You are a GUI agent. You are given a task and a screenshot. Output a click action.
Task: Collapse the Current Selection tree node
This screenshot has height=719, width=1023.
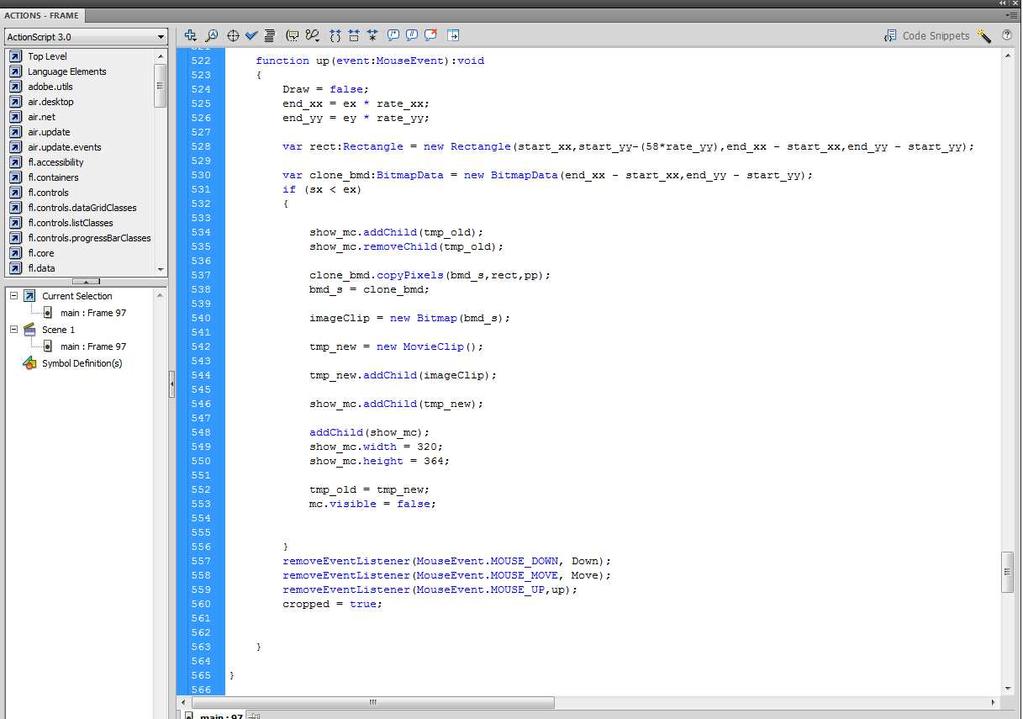point(13,296)
